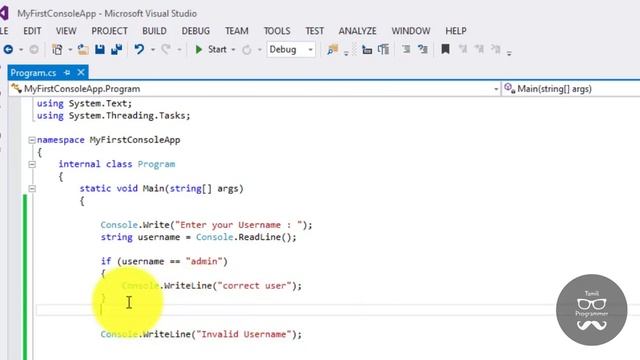Go to the previous bookmark icon

(x=462, y=49)
